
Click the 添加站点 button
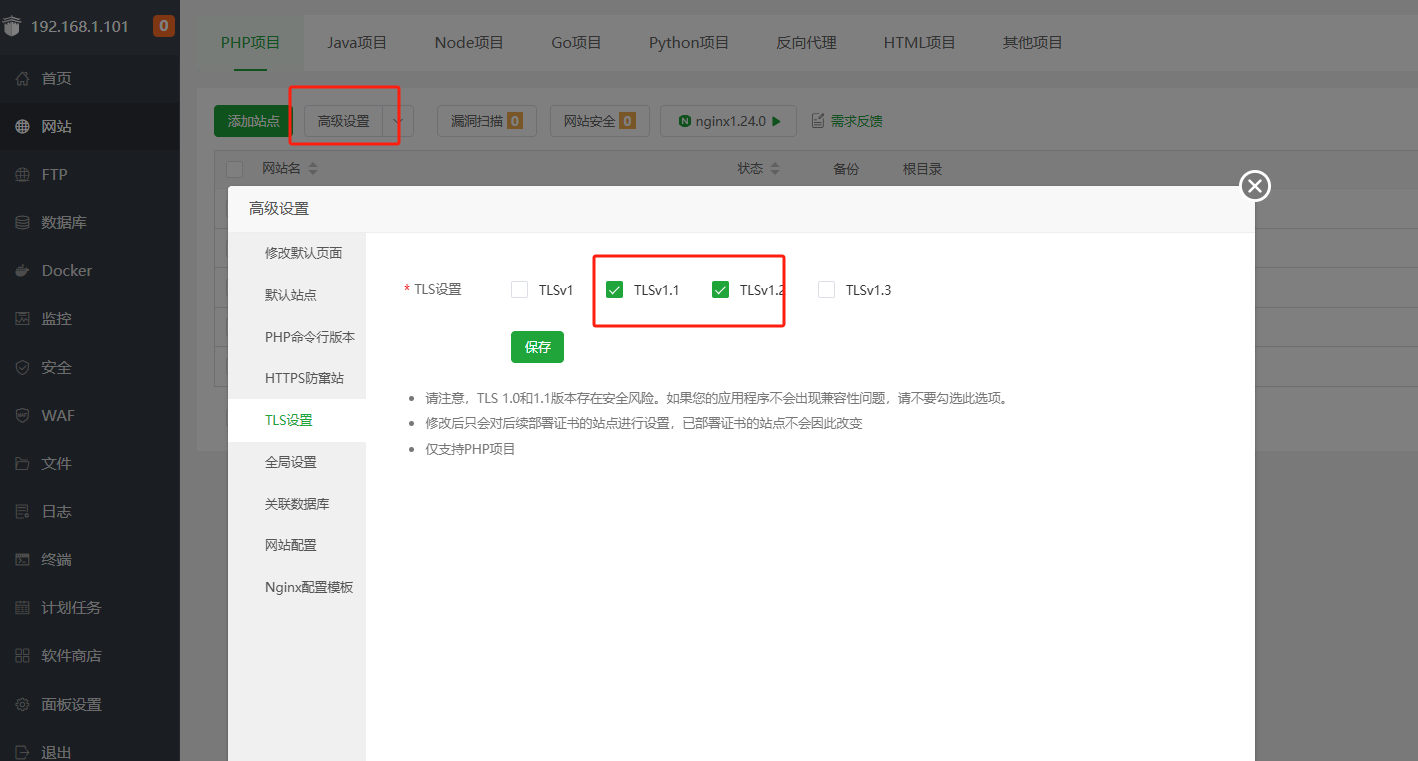click(x=254, y=121)
